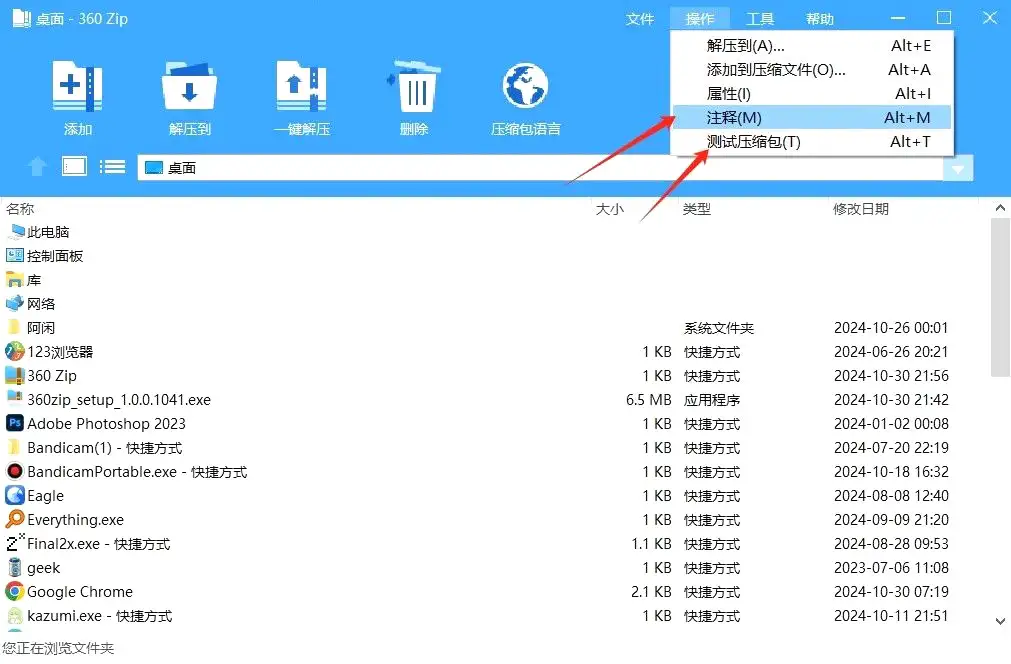1011x664 pixels.
Task: Click the 添加 (Add) toolbar icon
Action: (77, 88)
